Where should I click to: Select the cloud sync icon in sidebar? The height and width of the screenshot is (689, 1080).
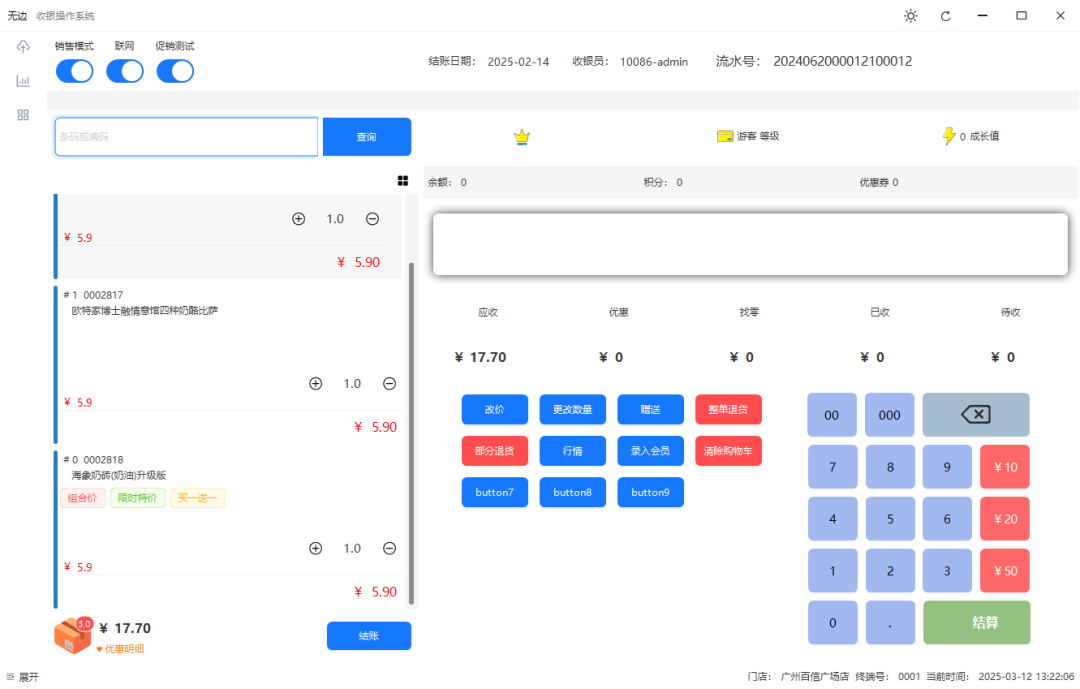click(x=22, y=46)
